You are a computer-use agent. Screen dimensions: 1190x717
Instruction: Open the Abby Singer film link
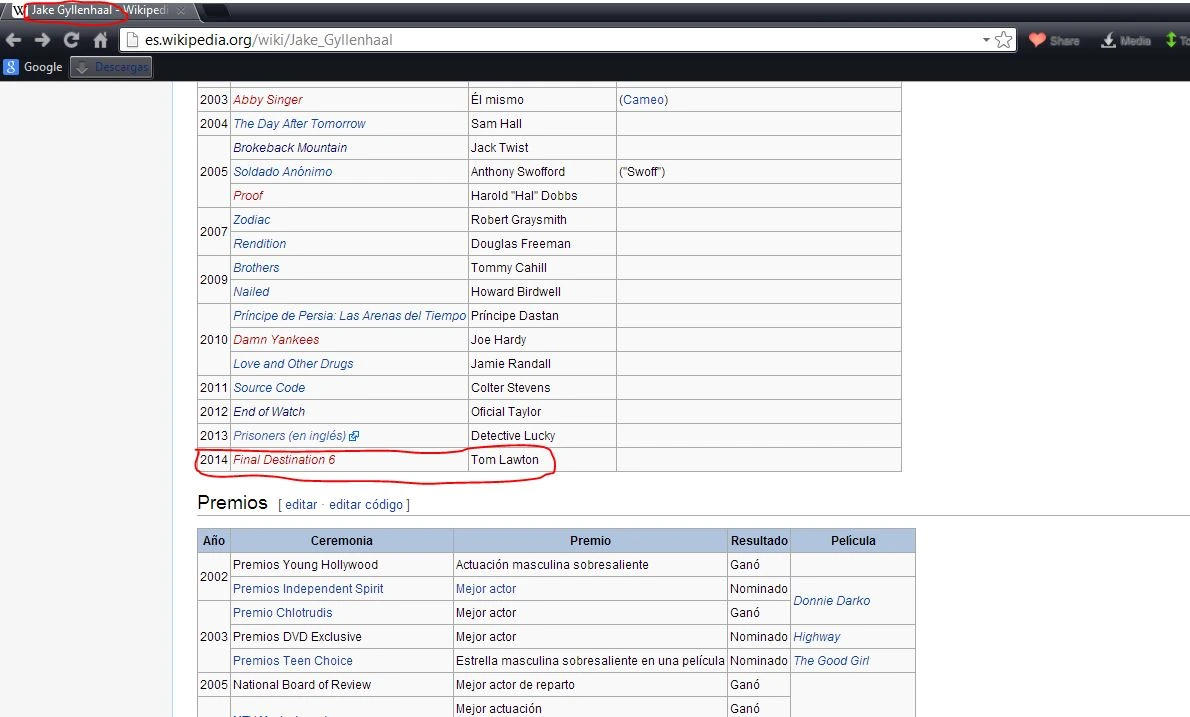coord(267,99)
